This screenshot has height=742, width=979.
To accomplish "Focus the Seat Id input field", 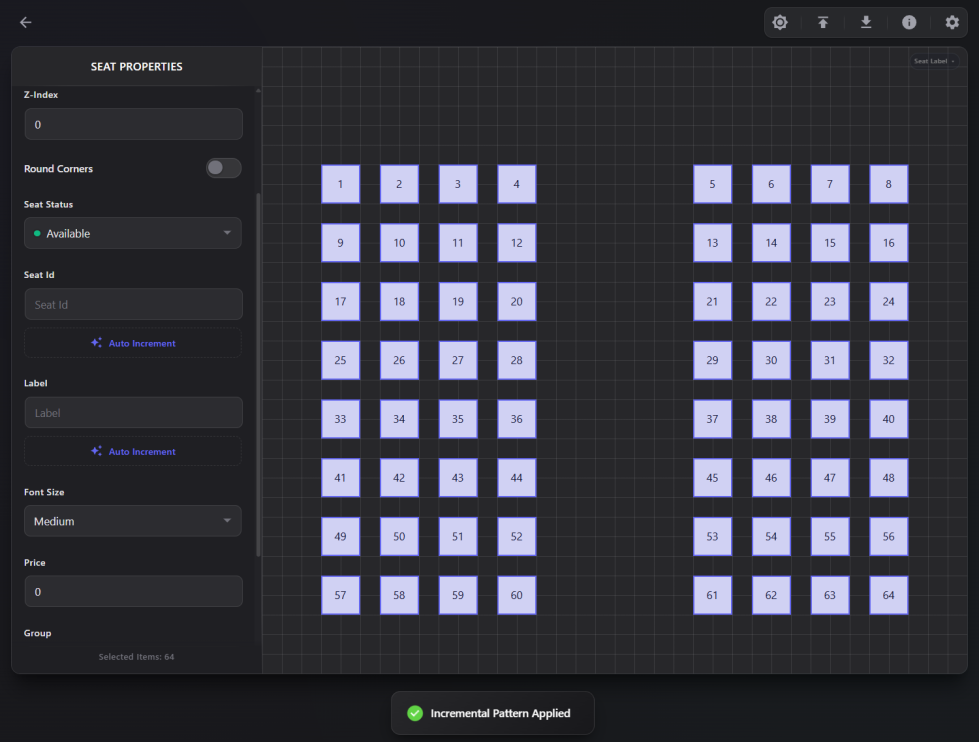I will click(133, 304).
